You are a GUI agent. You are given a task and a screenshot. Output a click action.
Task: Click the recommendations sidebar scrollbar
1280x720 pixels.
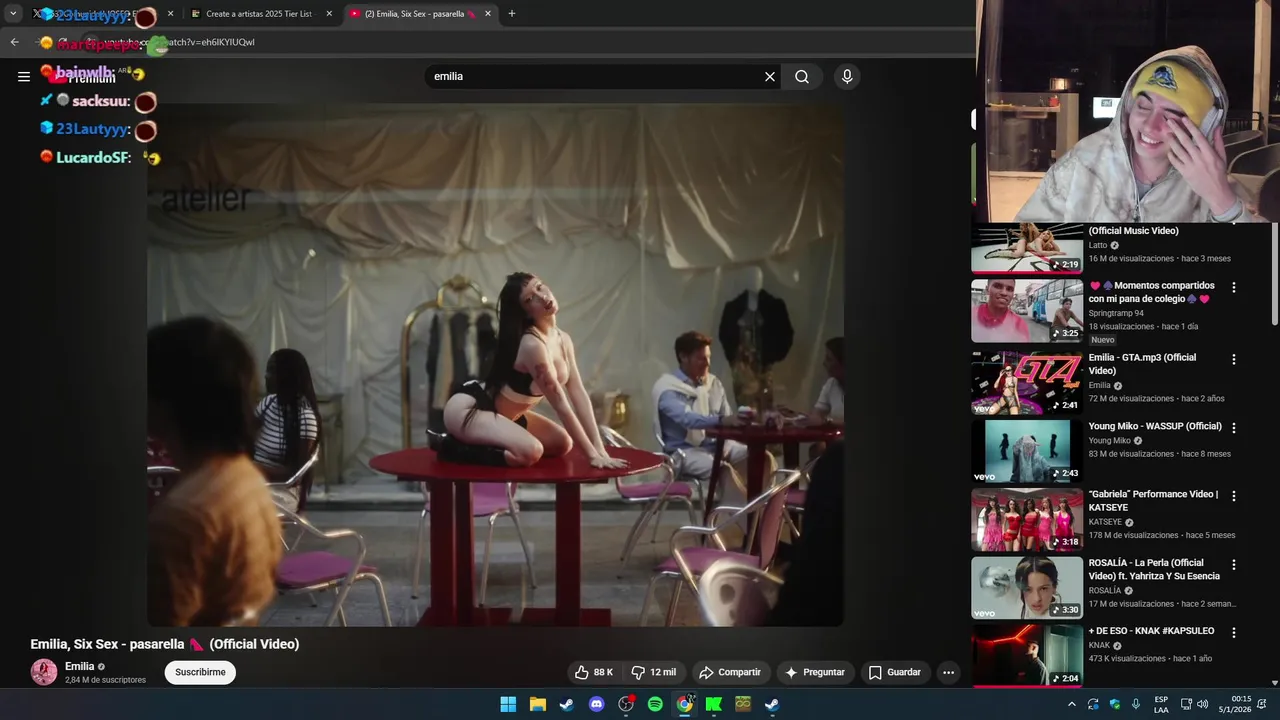[1275, 275]
